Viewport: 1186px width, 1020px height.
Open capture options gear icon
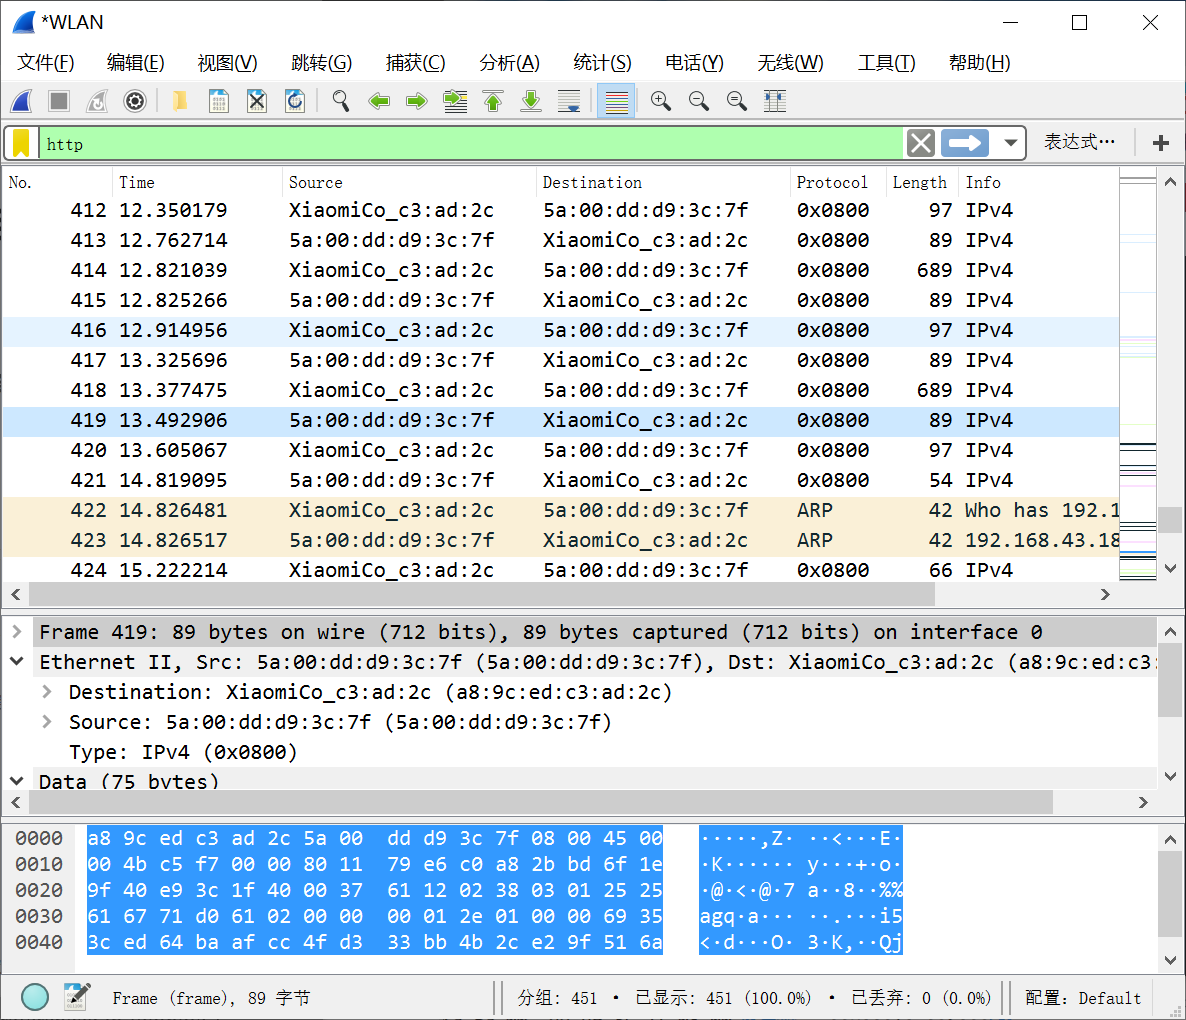click(135, 101)
